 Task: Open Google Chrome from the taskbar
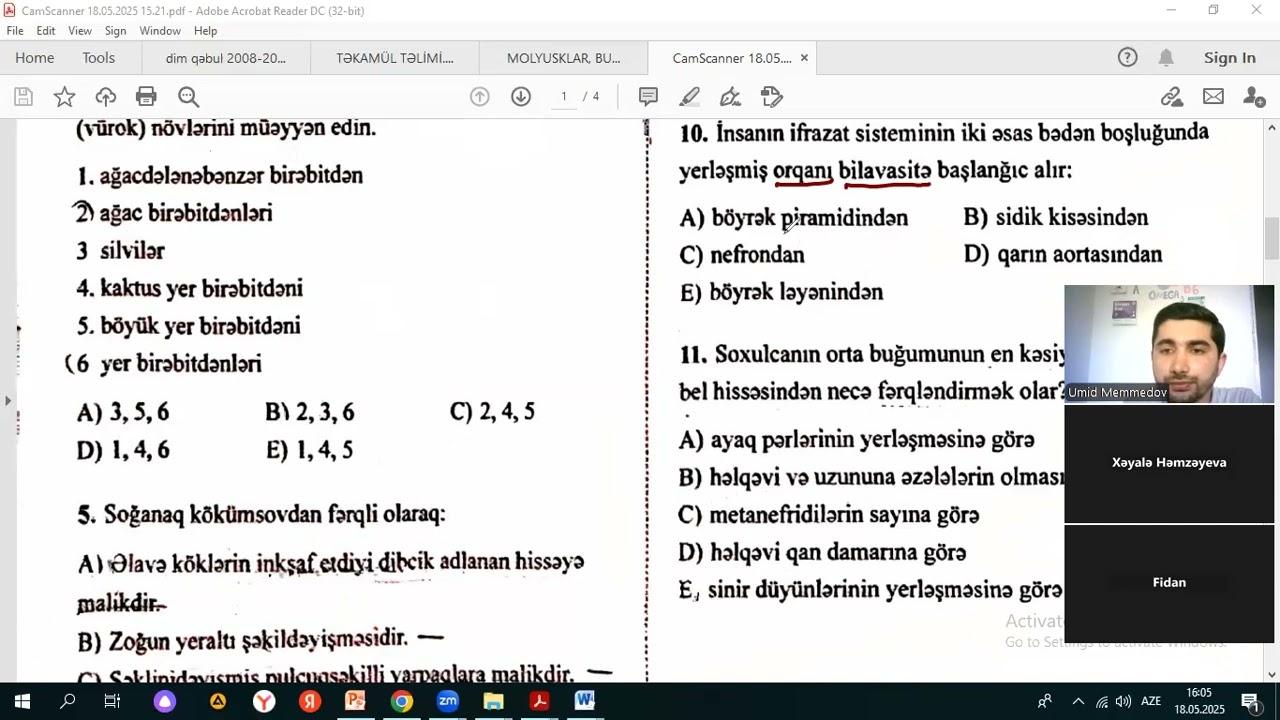click(401, 702)
